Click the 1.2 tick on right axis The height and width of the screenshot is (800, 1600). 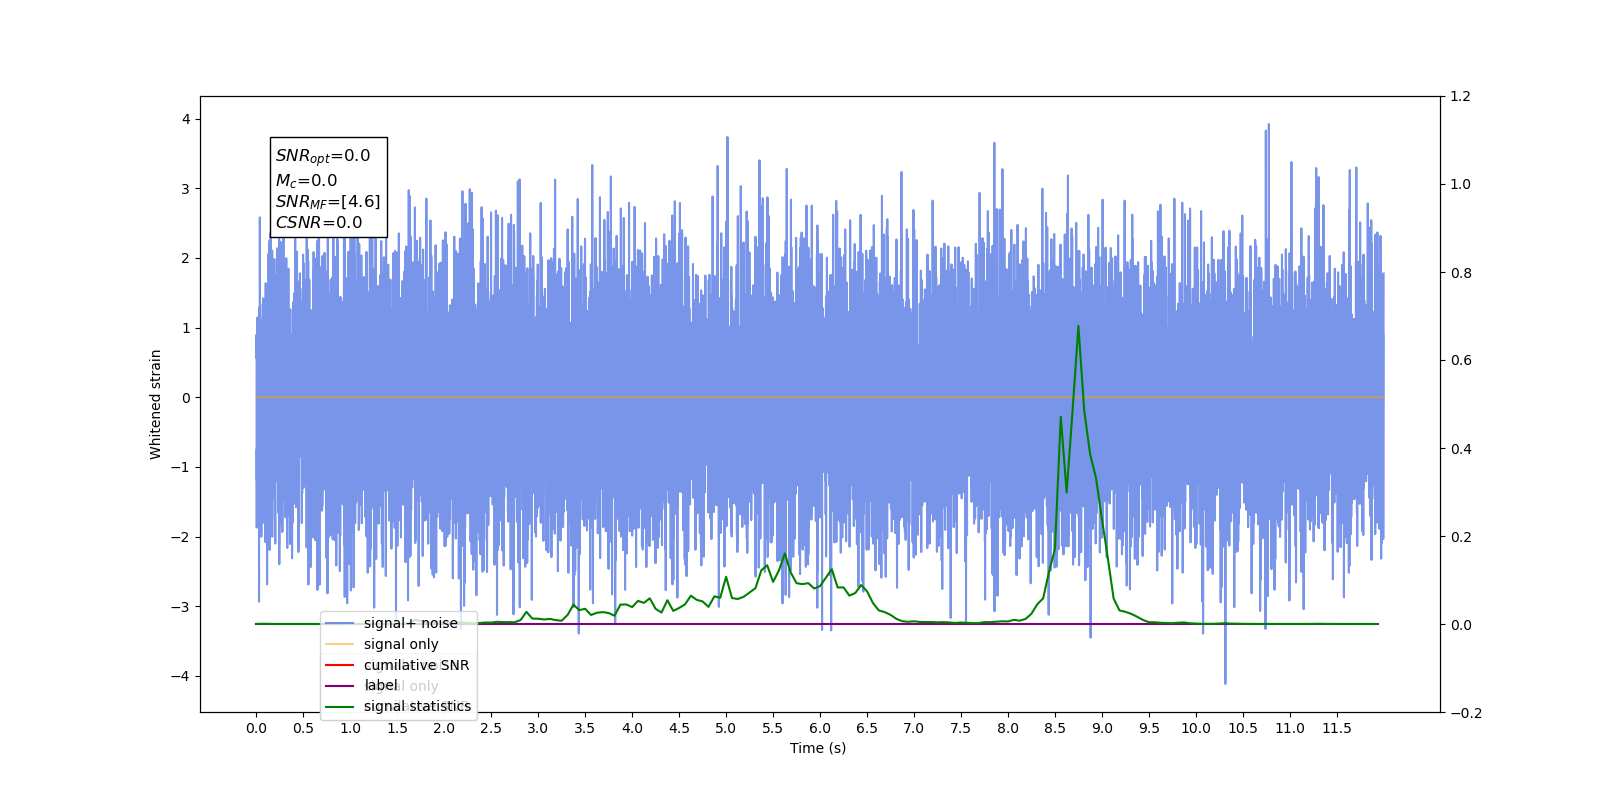(1461, 97)
